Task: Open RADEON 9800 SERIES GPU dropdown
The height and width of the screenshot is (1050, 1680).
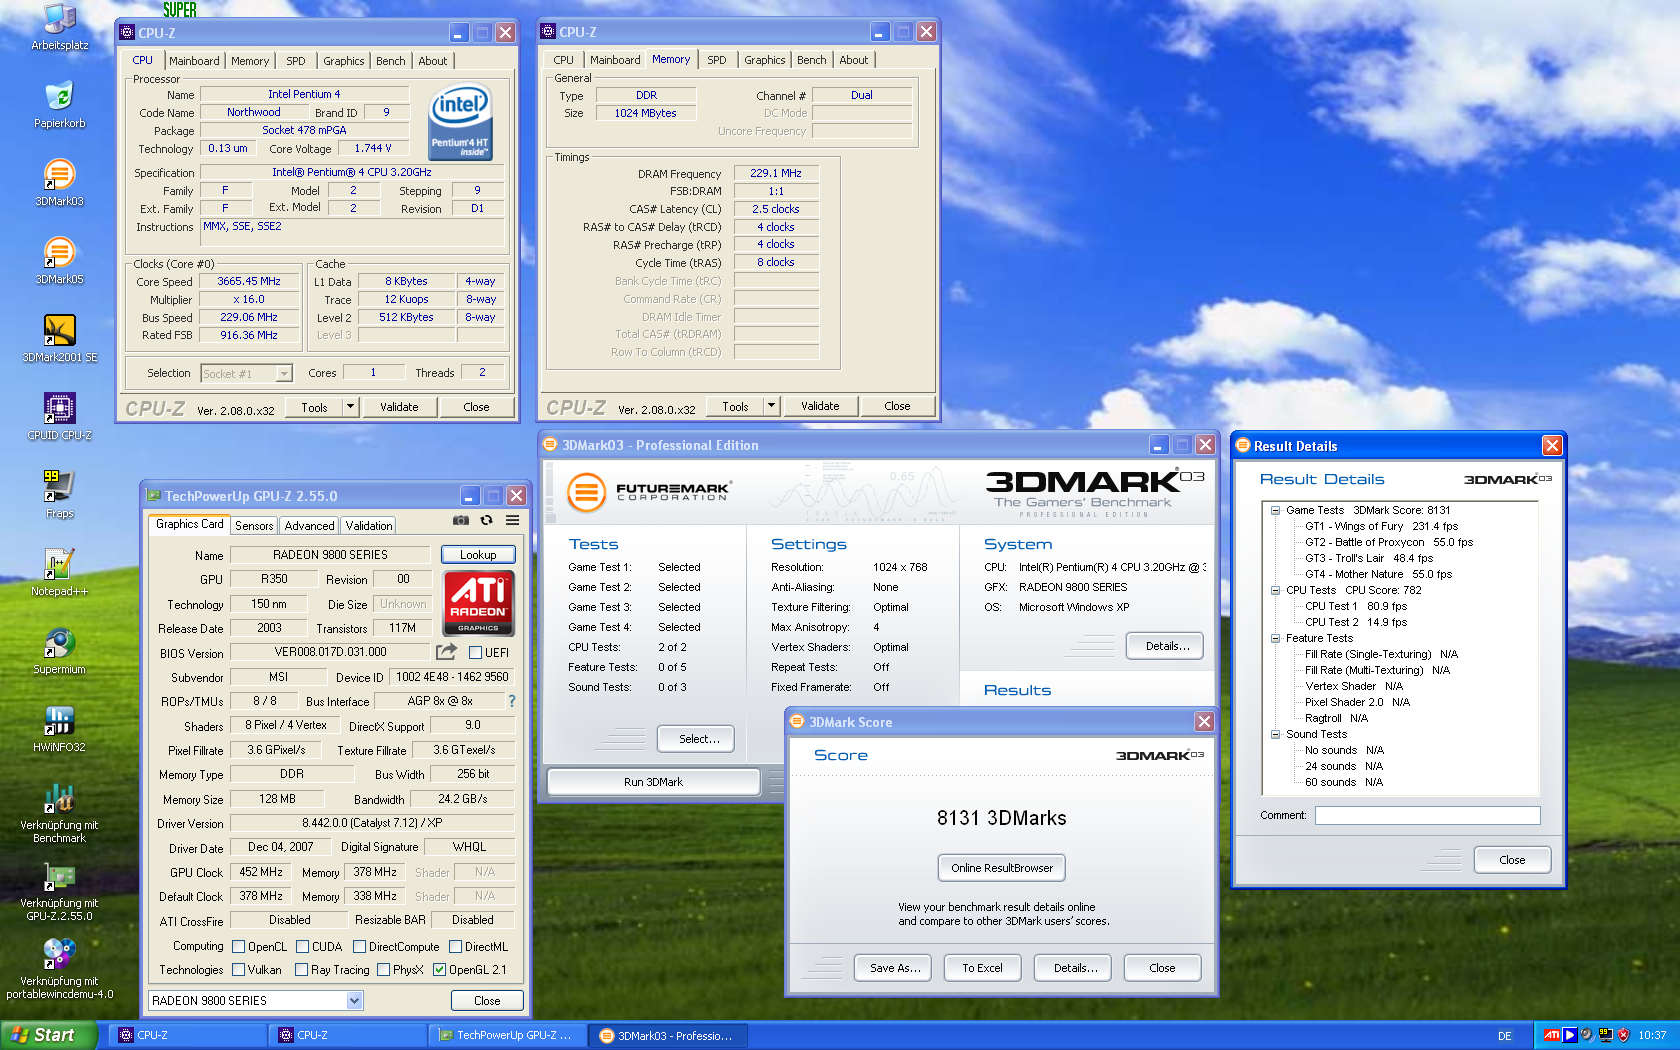Action: (x=354, y=1000)
